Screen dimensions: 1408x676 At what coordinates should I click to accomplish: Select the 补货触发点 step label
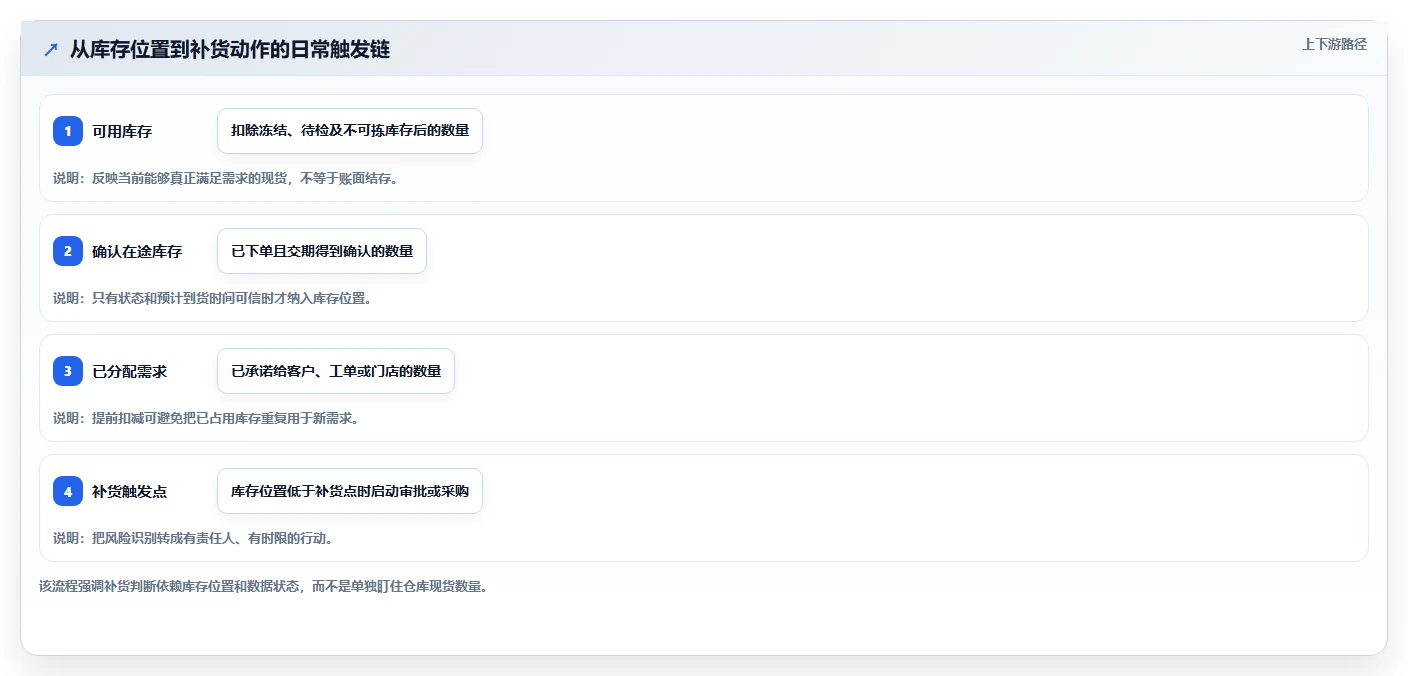pyautogui.click(x=129, y=491)
